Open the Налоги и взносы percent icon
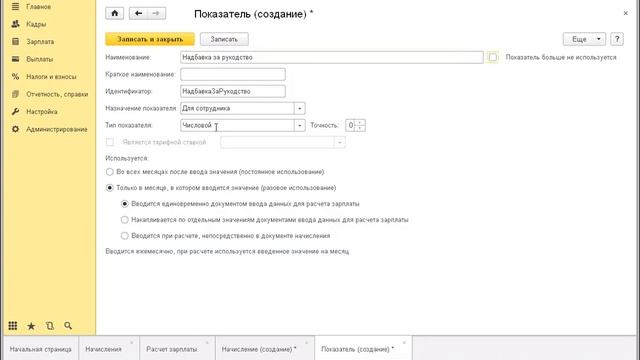This screenshot has height=360, width=640. coord(16,77)
